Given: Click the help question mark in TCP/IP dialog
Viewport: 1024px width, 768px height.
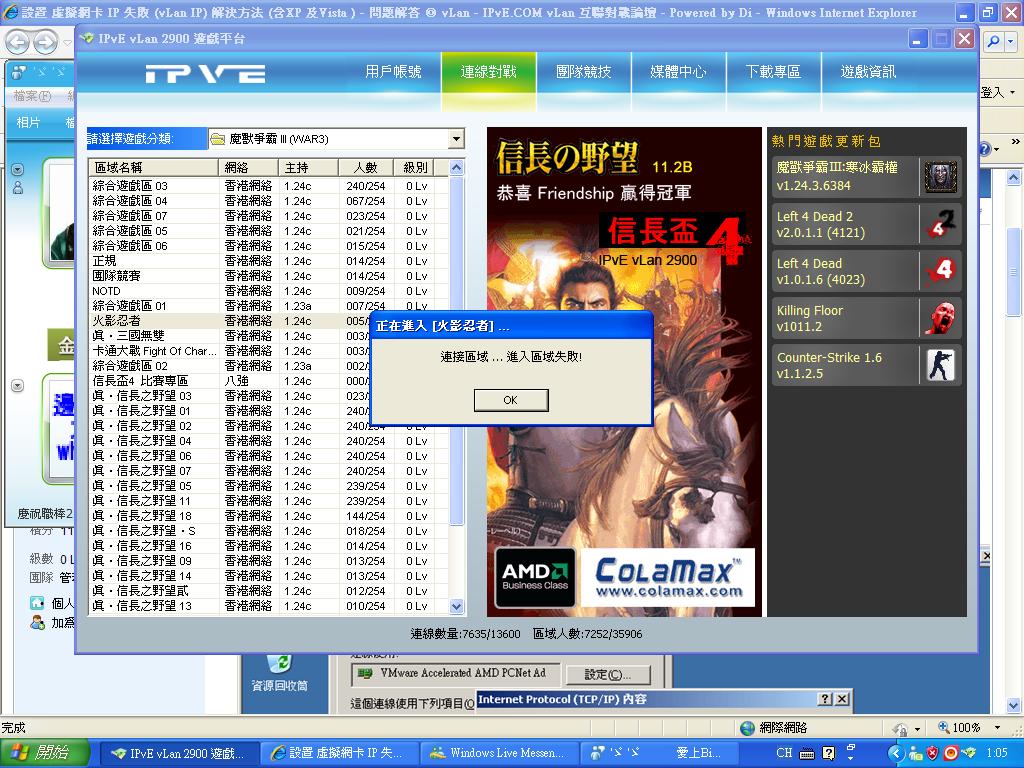Looking at the screenshot, I should click(x=825, y=699).
